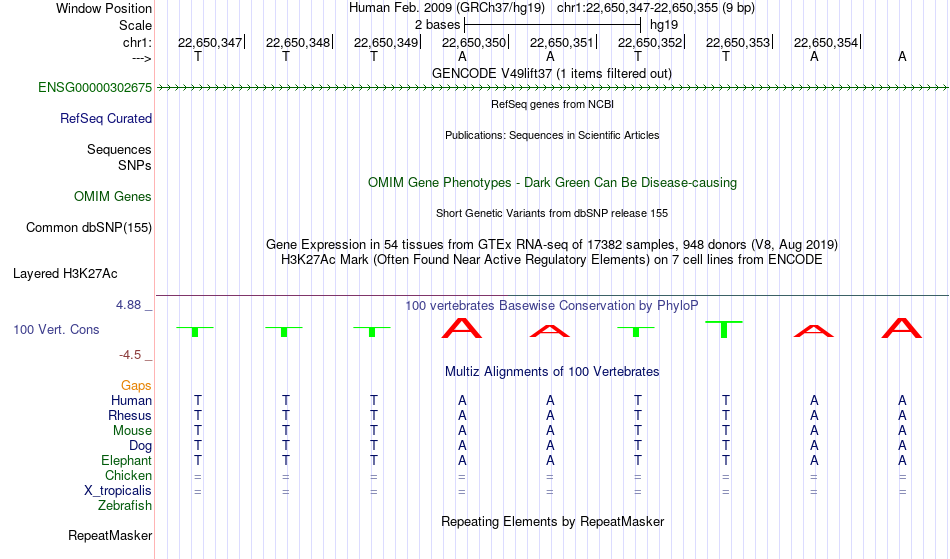Click the -4.5 PhyloP lower scale value
Viewport: 950px width, 559px height.
coord(130,355)
